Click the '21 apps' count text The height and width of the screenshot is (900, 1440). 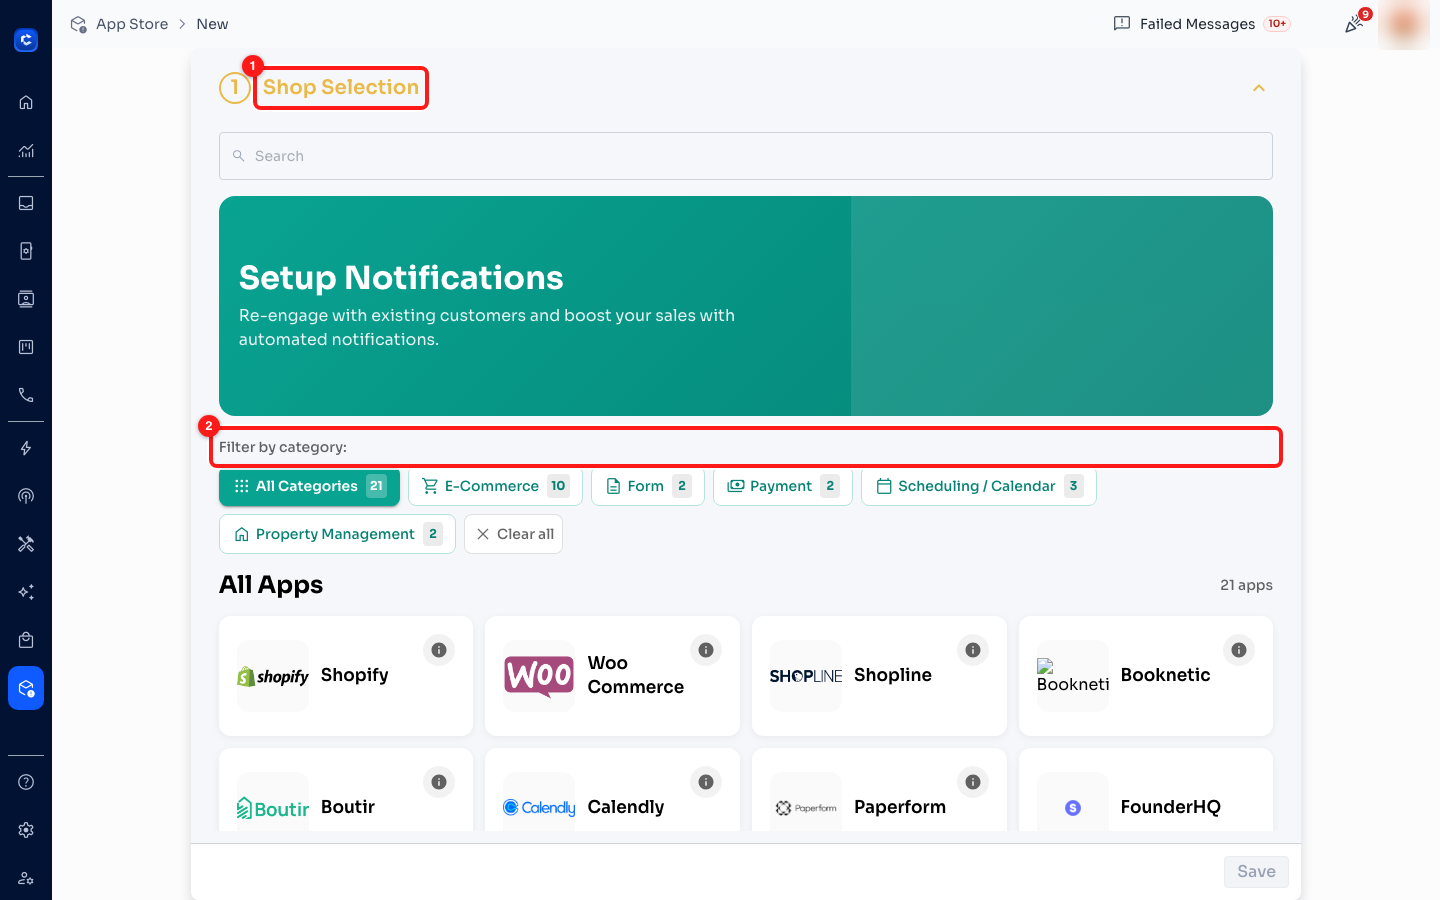1246,585
